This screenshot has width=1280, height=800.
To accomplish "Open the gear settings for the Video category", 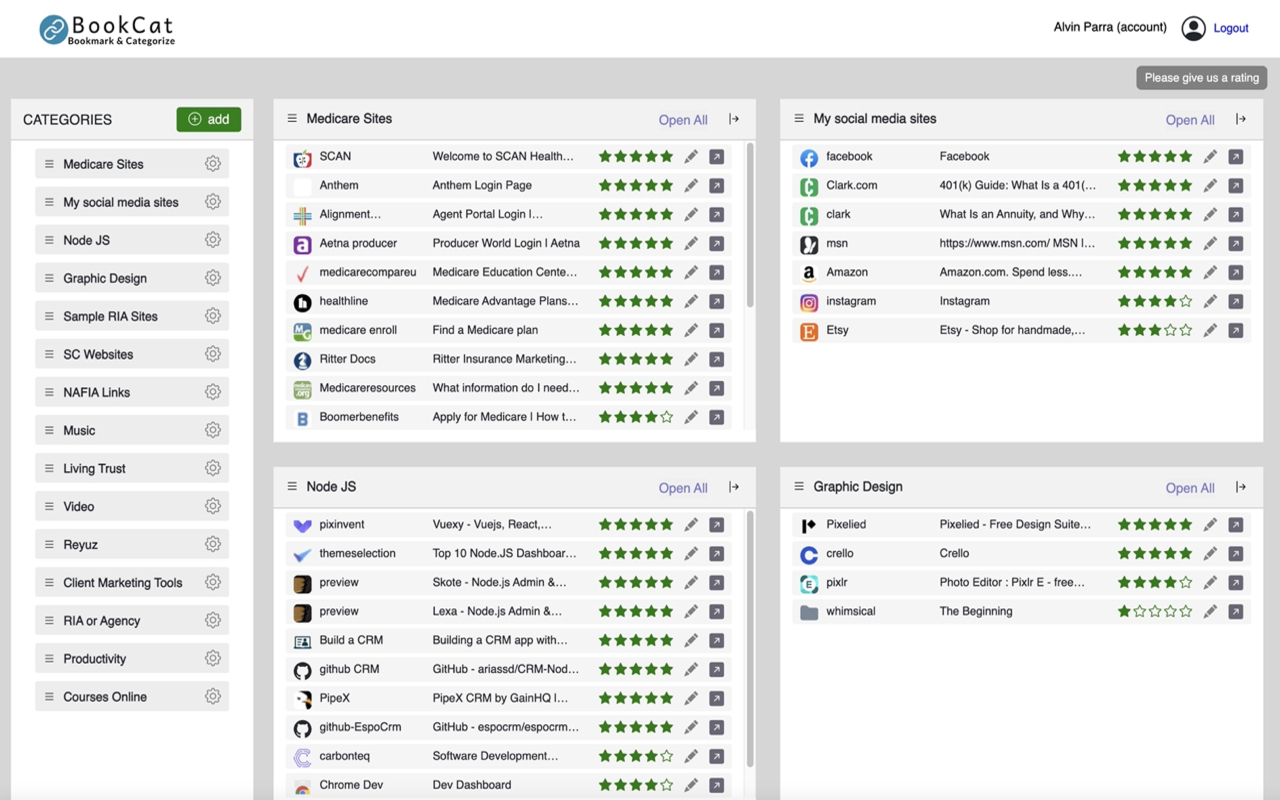I will pyautogui.click(x=213, y=505).
